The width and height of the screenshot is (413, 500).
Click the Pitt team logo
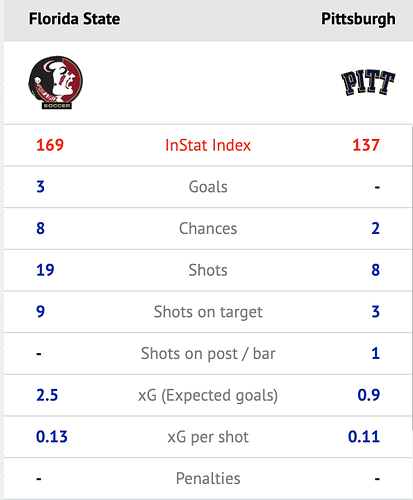pyautogui.click(x=368, y=82)
